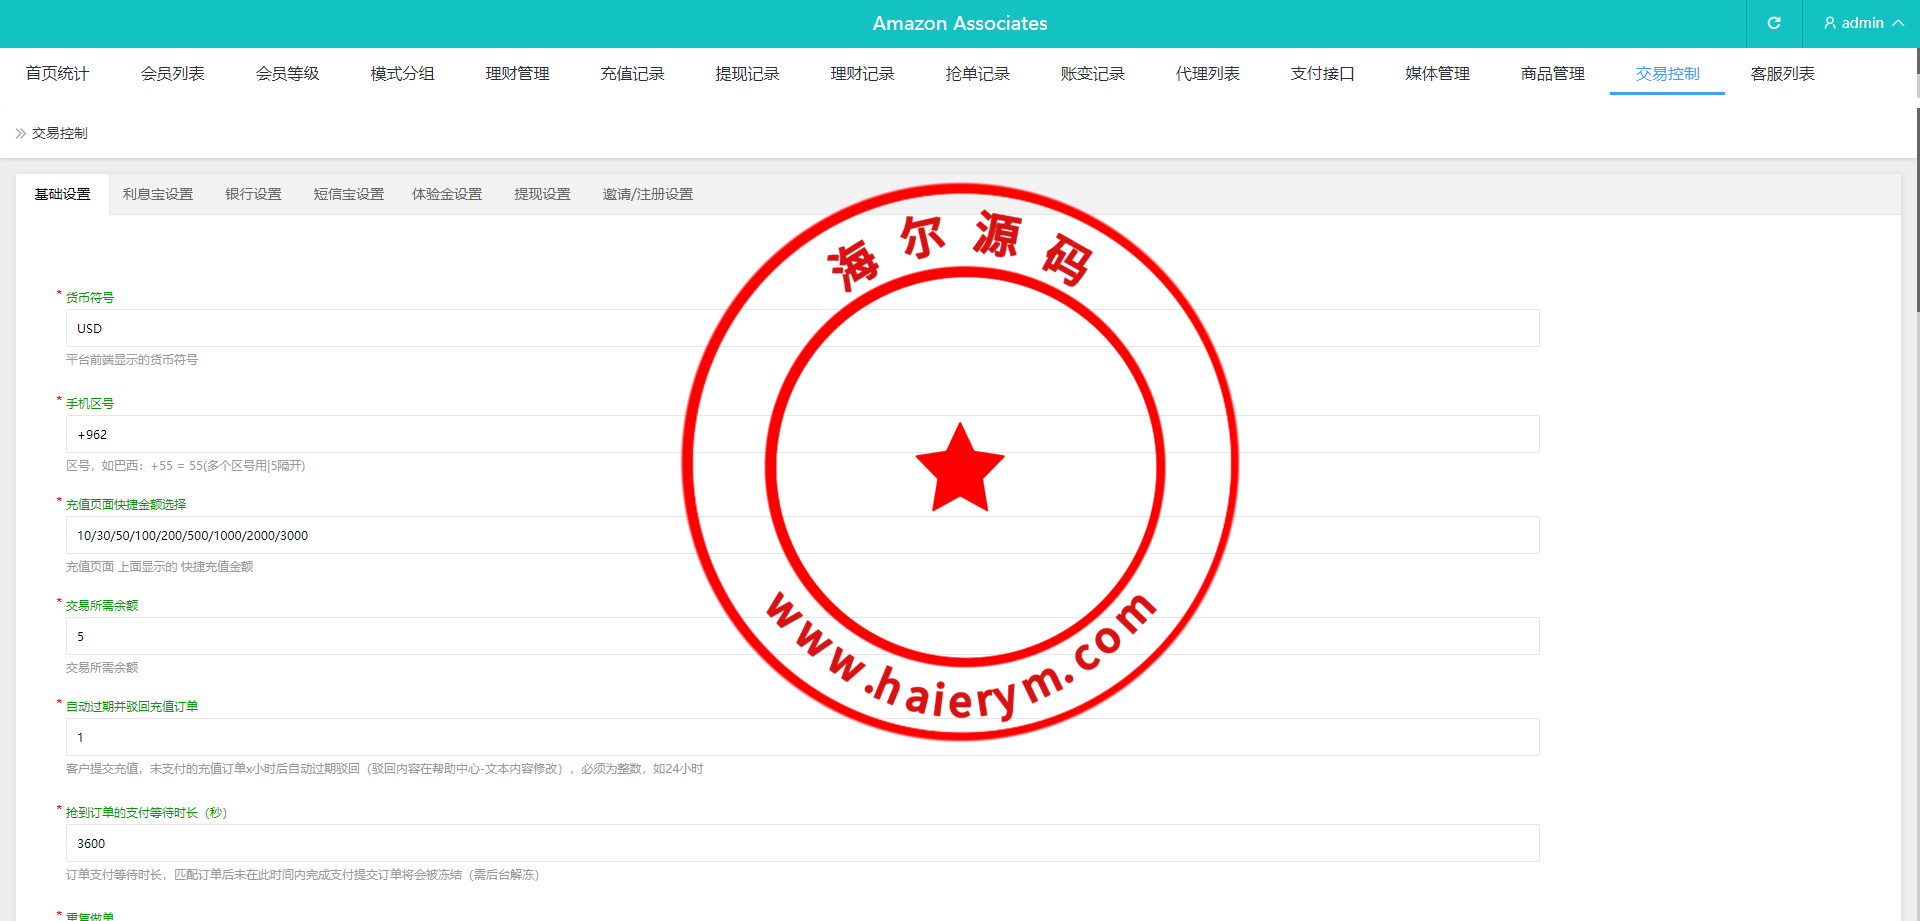Open the 短信宝设置 tab

tap(348, 194)
